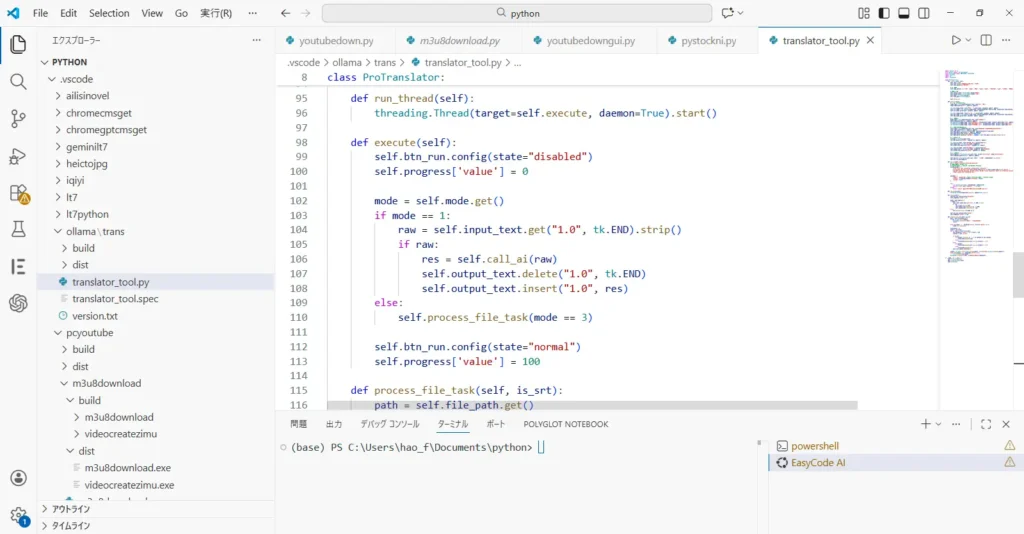Toggle bottom panel visibility
The image size is (1024, 534).
[x=904, y=13]
